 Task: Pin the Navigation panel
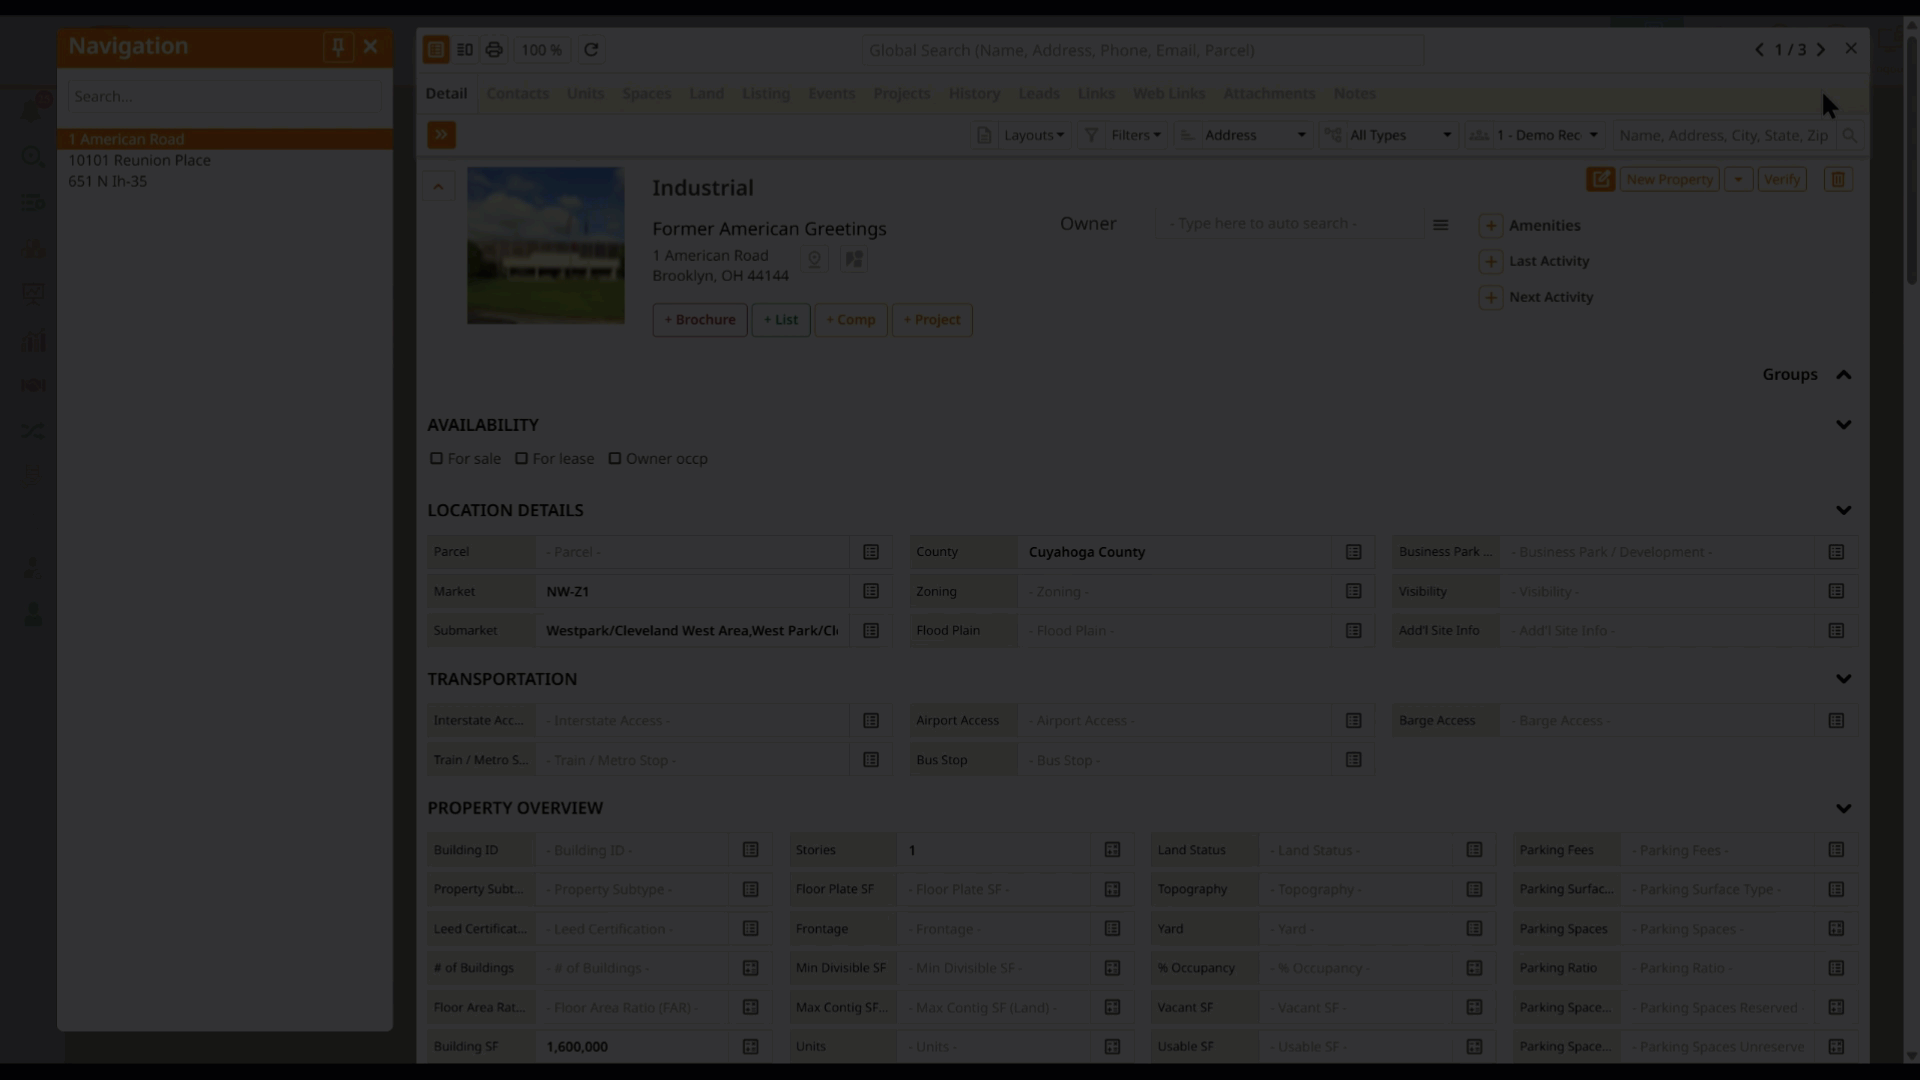[338, 47]
